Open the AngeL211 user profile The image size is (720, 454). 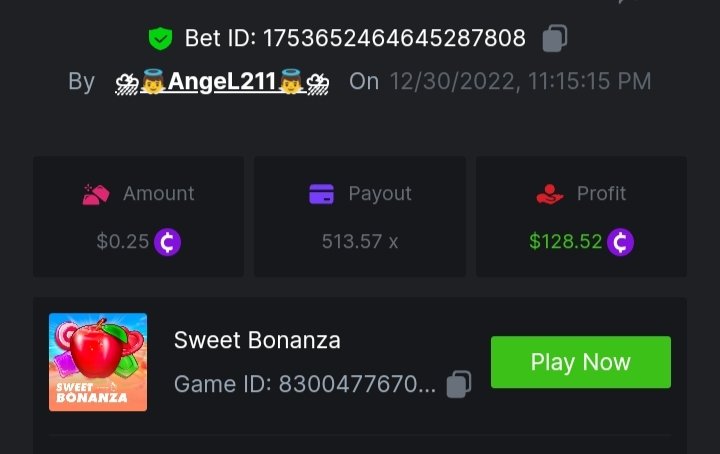tap(222, 82)
